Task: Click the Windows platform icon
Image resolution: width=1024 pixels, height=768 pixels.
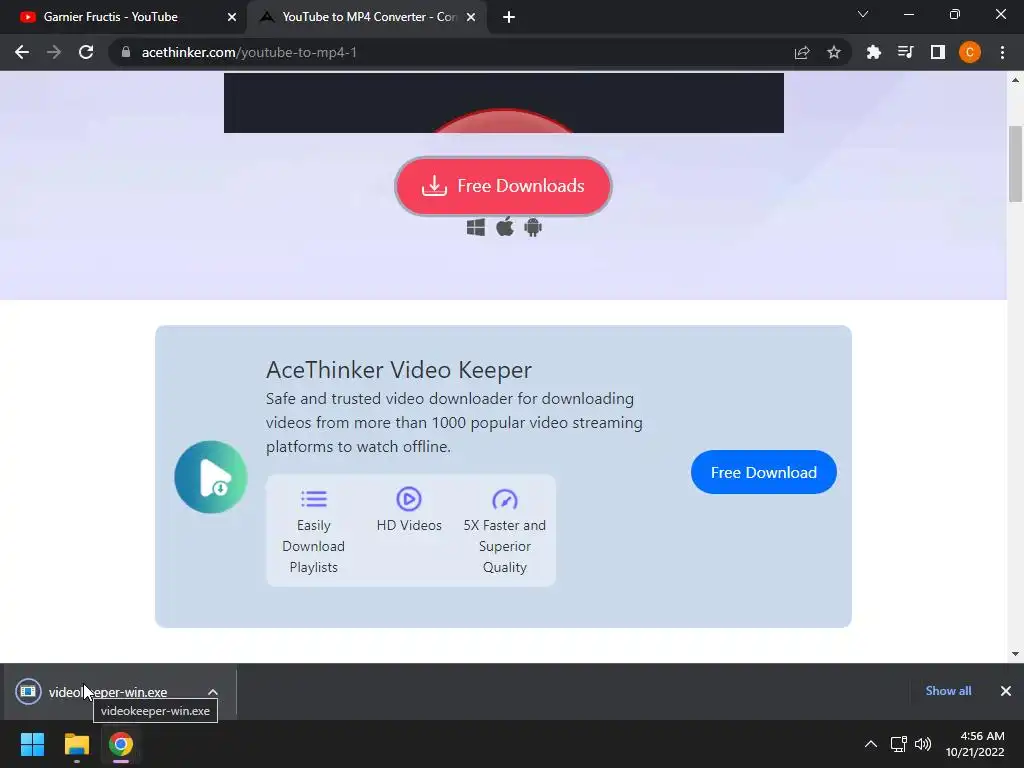Action: tap(476, 227)
